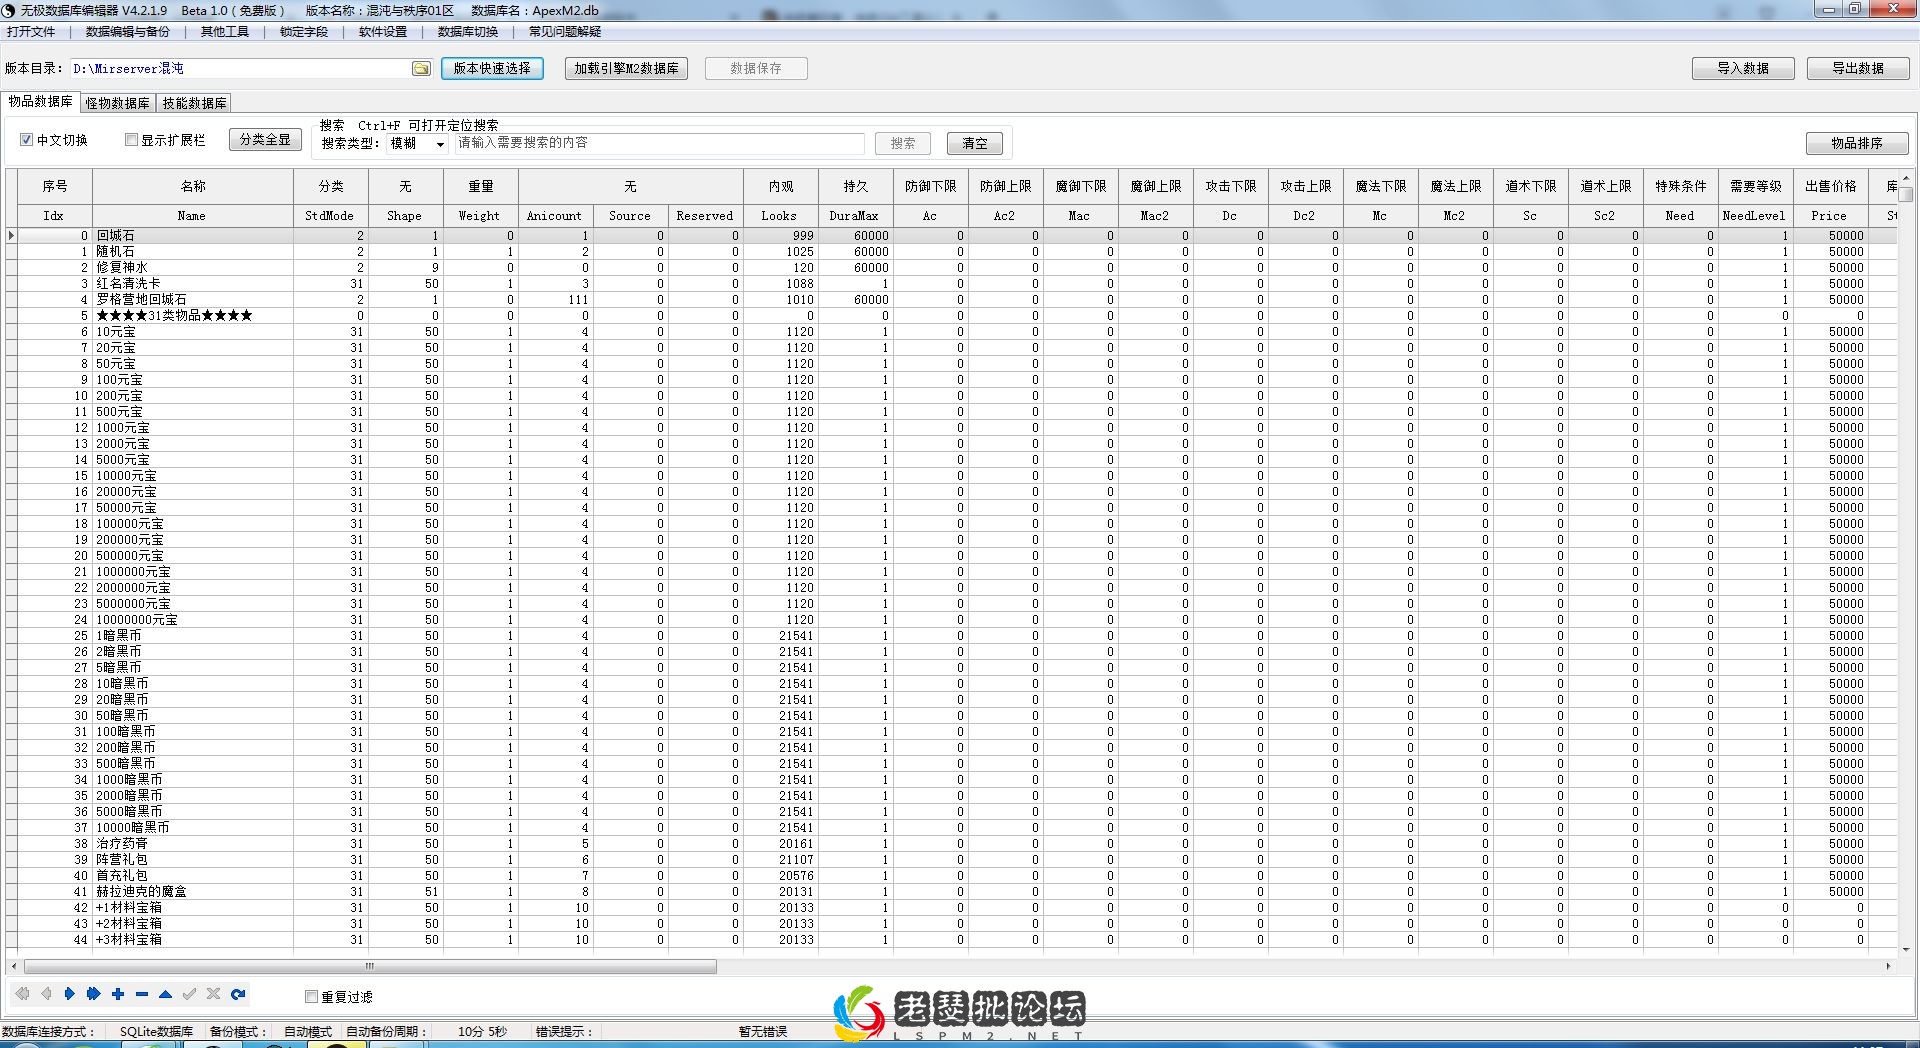The height and width of the screenshot is (1048, 1920).
Task: Grab the vertical scrollbar thumb
Action: click(x=1906, y=194)
